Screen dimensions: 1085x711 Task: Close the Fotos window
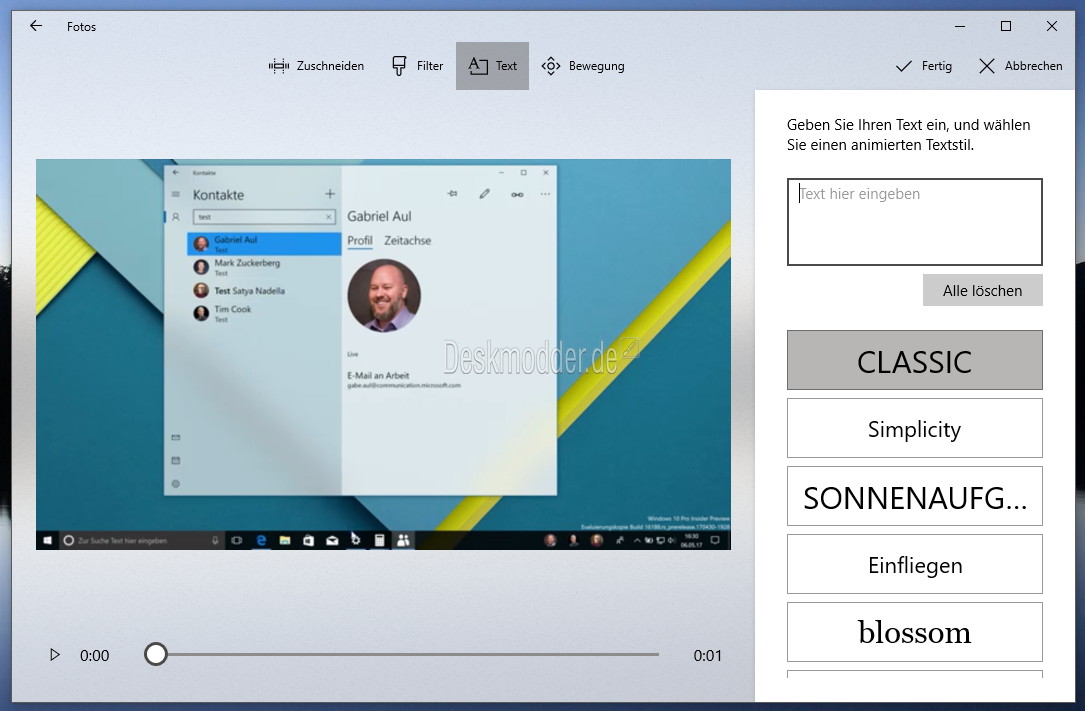coord(1052,26)
